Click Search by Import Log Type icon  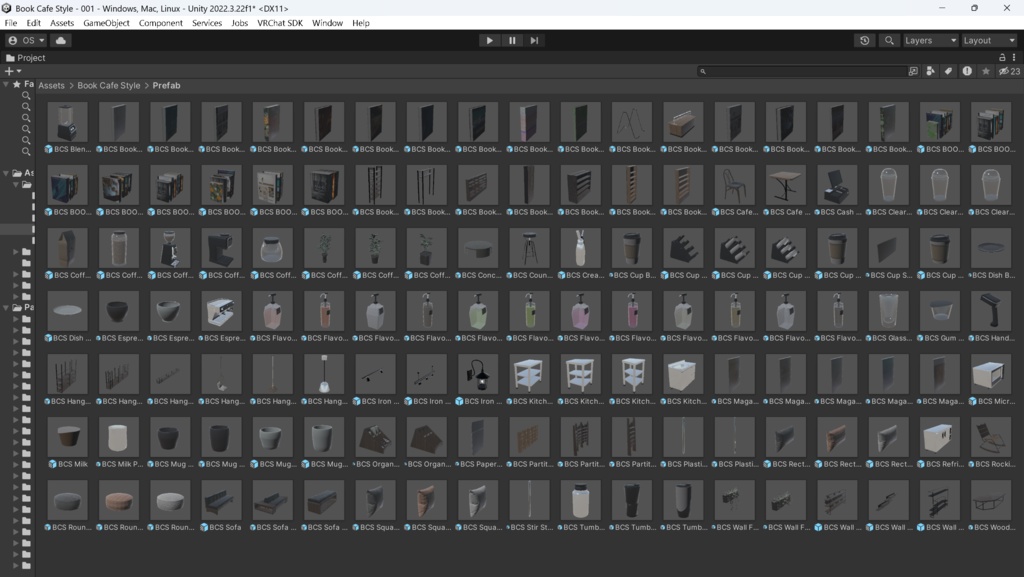point(967,71)
